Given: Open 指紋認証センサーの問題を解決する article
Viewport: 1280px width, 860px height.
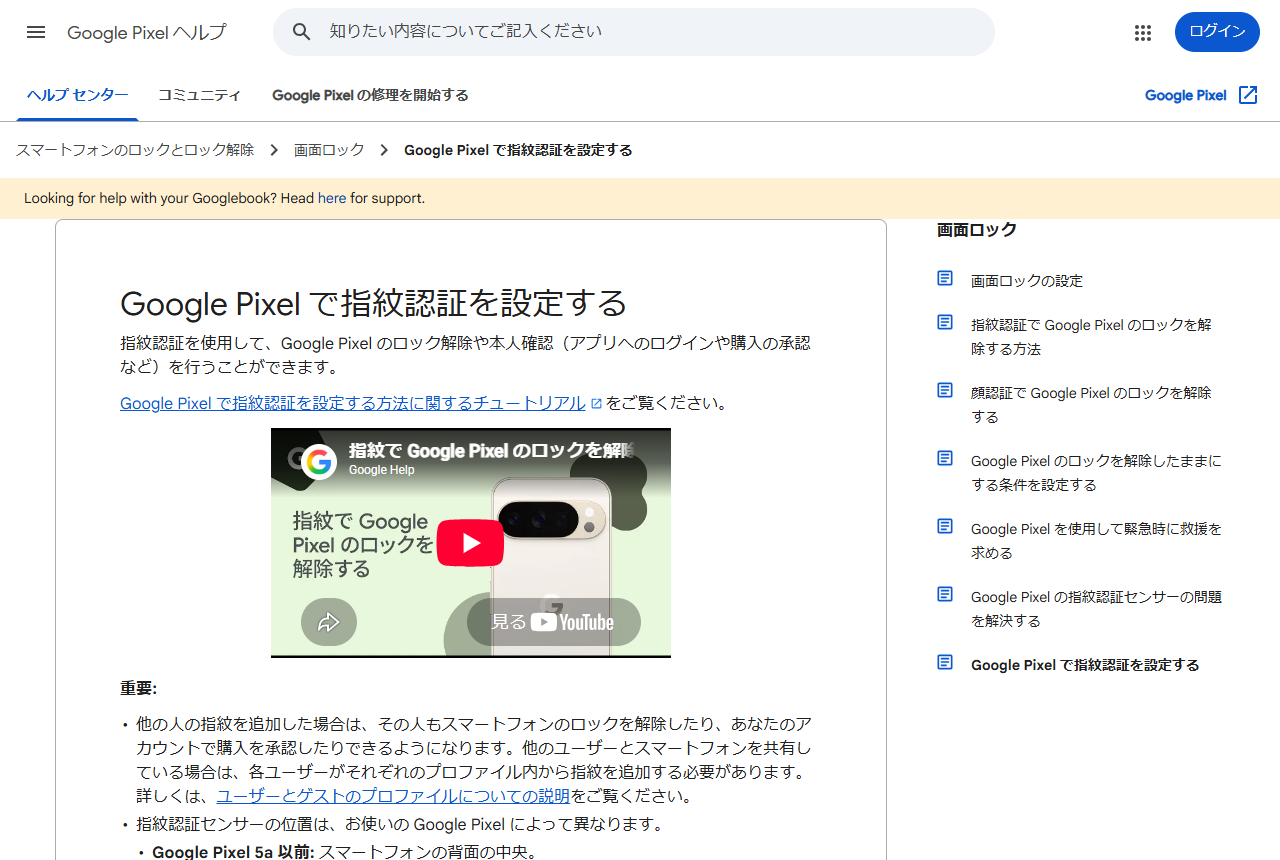Looking at the screenshot, I should coord(1096,609).
